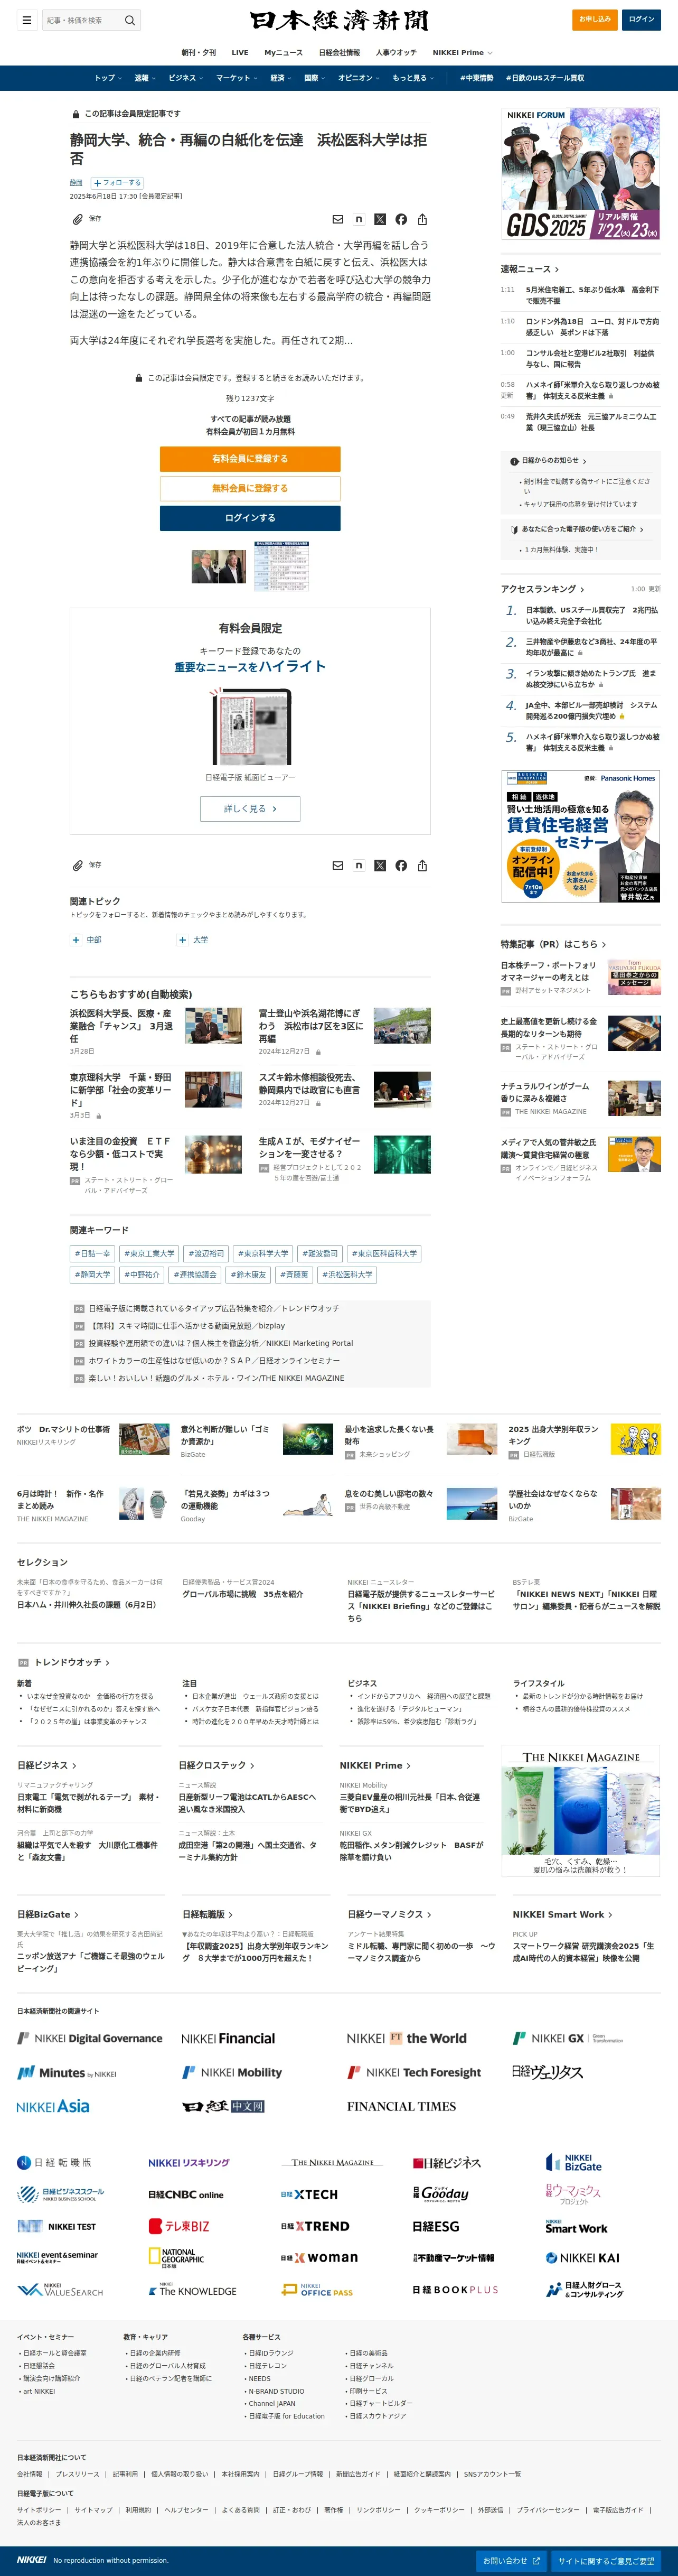Open 日経会社情報 in the navigation
Image resolution: width=678 pixels, height=2576 pixels.
(339, 52)
